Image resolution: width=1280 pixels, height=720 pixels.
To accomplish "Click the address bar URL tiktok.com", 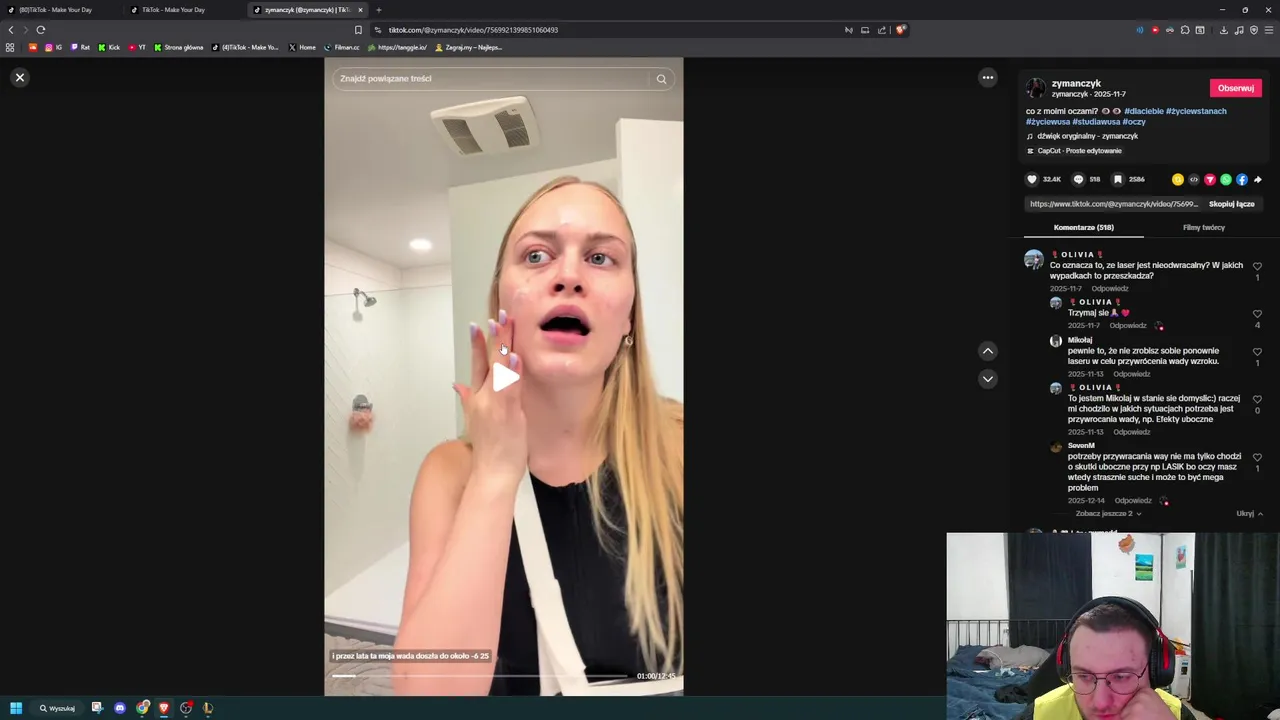I will click(473, 30).
